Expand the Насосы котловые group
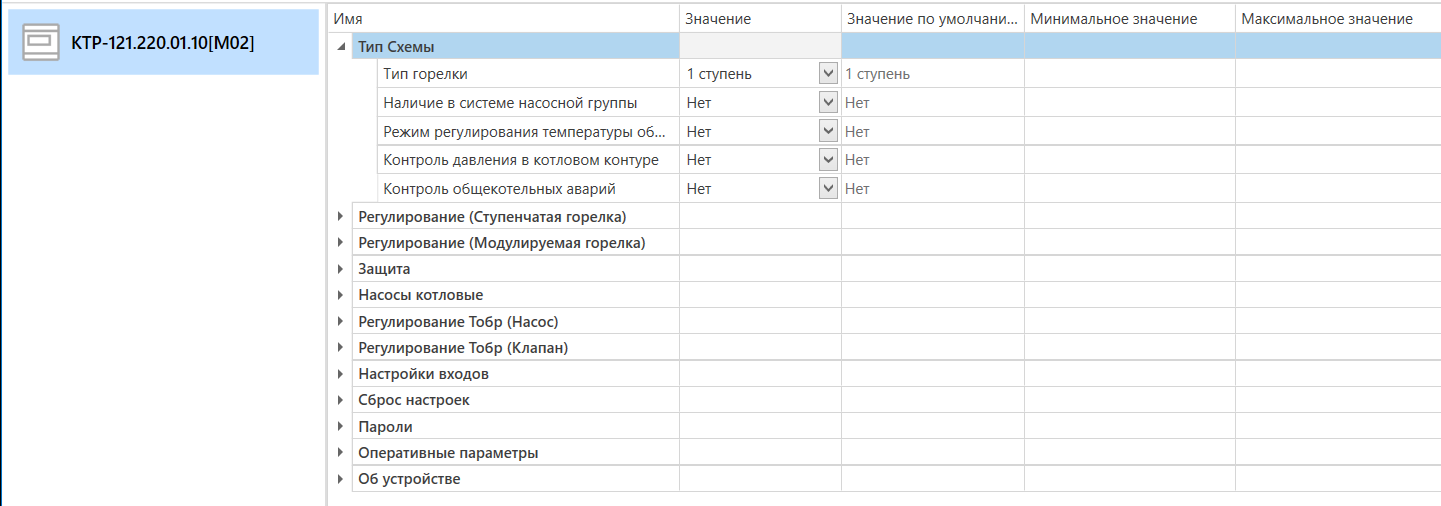 click(x=341, y=295)
